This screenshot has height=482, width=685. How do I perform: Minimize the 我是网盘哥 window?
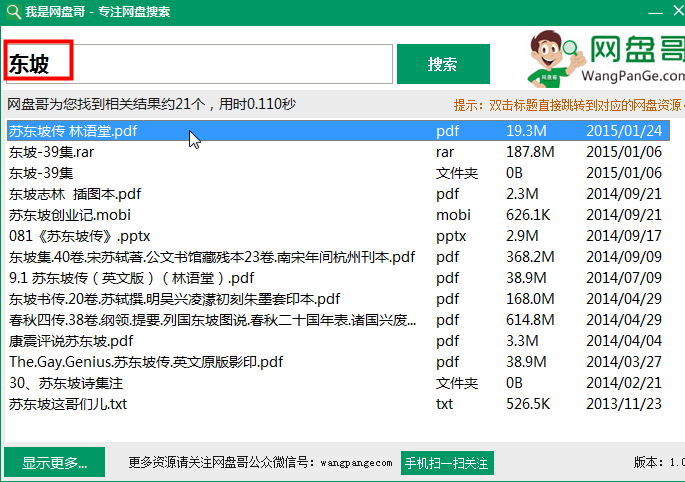point(655,12)
